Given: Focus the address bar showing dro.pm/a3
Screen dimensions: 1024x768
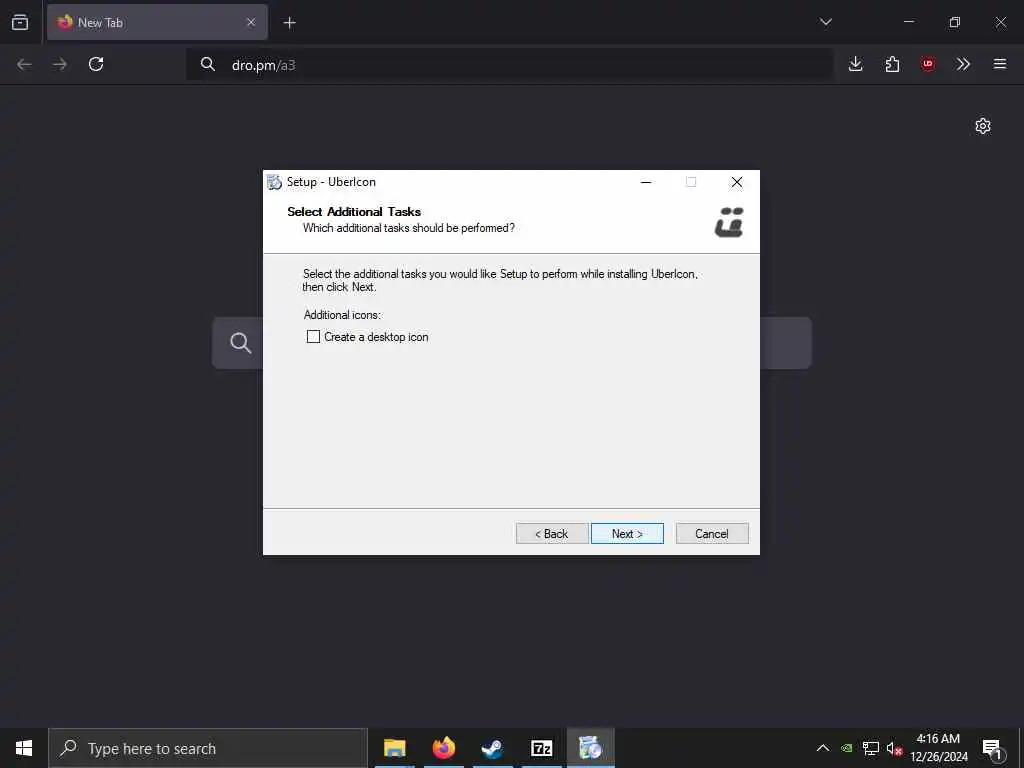Looking at the screenshot, I should (509, 64).
